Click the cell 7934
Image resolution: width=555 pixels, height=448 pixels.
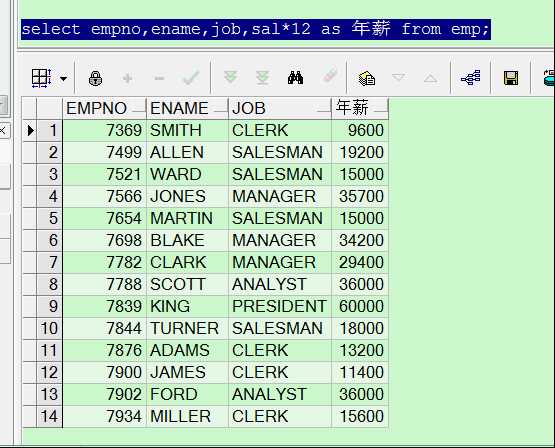(104, 416)
